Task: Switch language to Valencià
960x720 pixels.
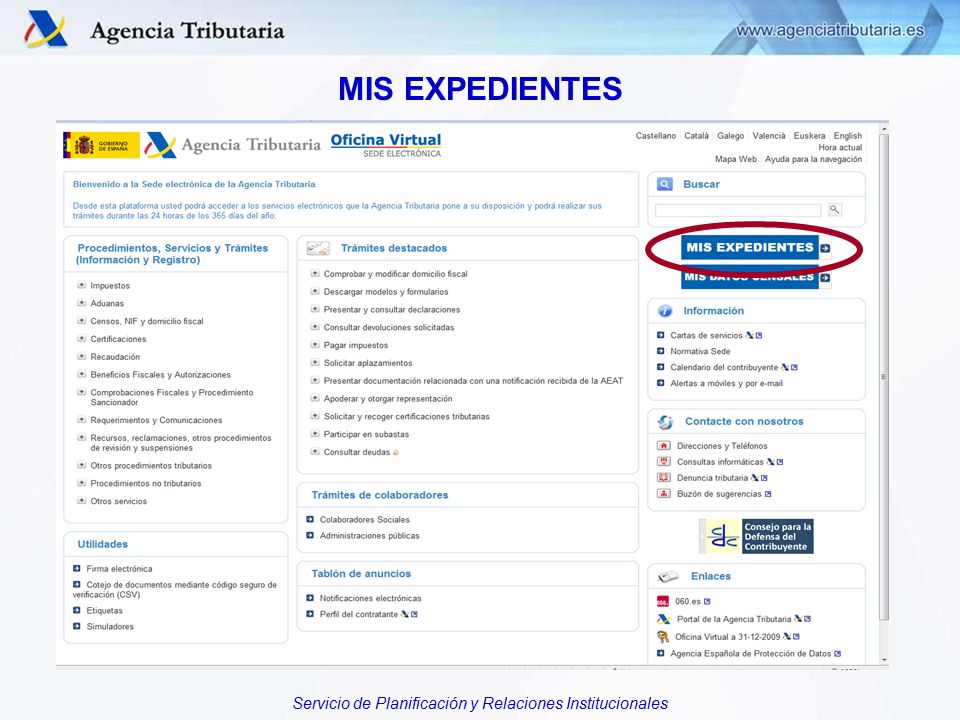Action: (769, 136)
